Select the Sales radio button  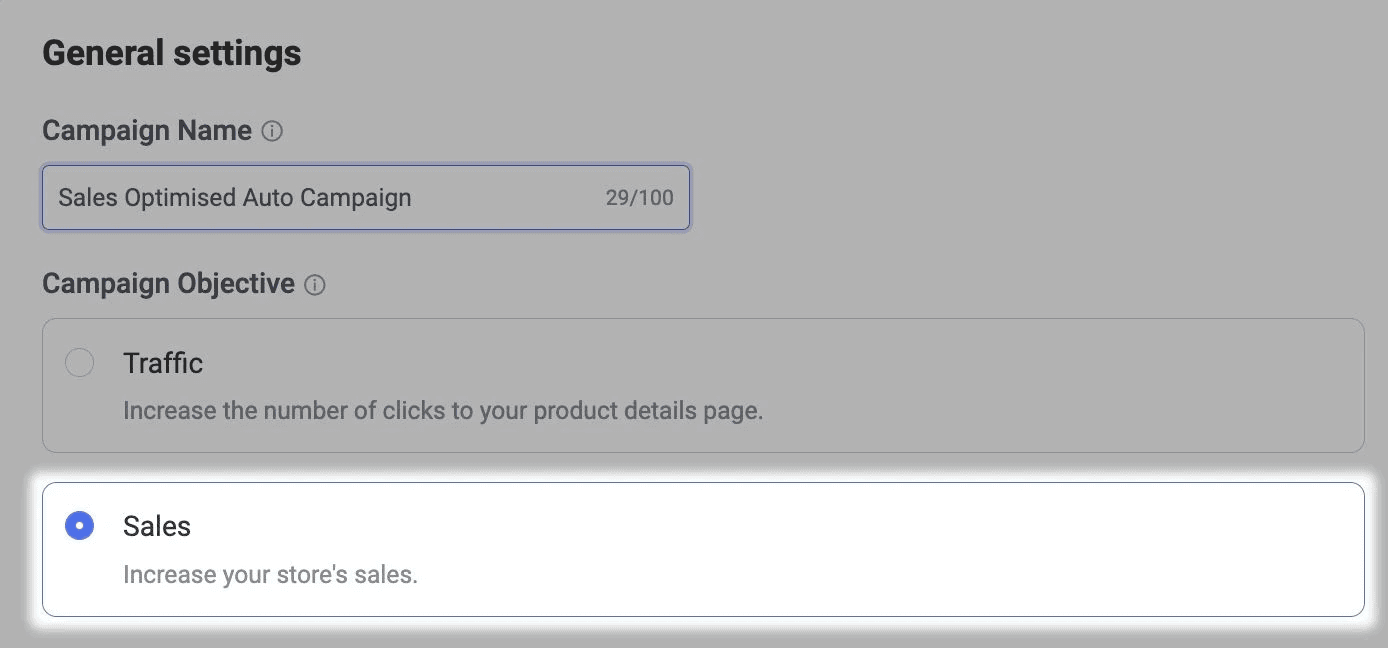point(79,525)
